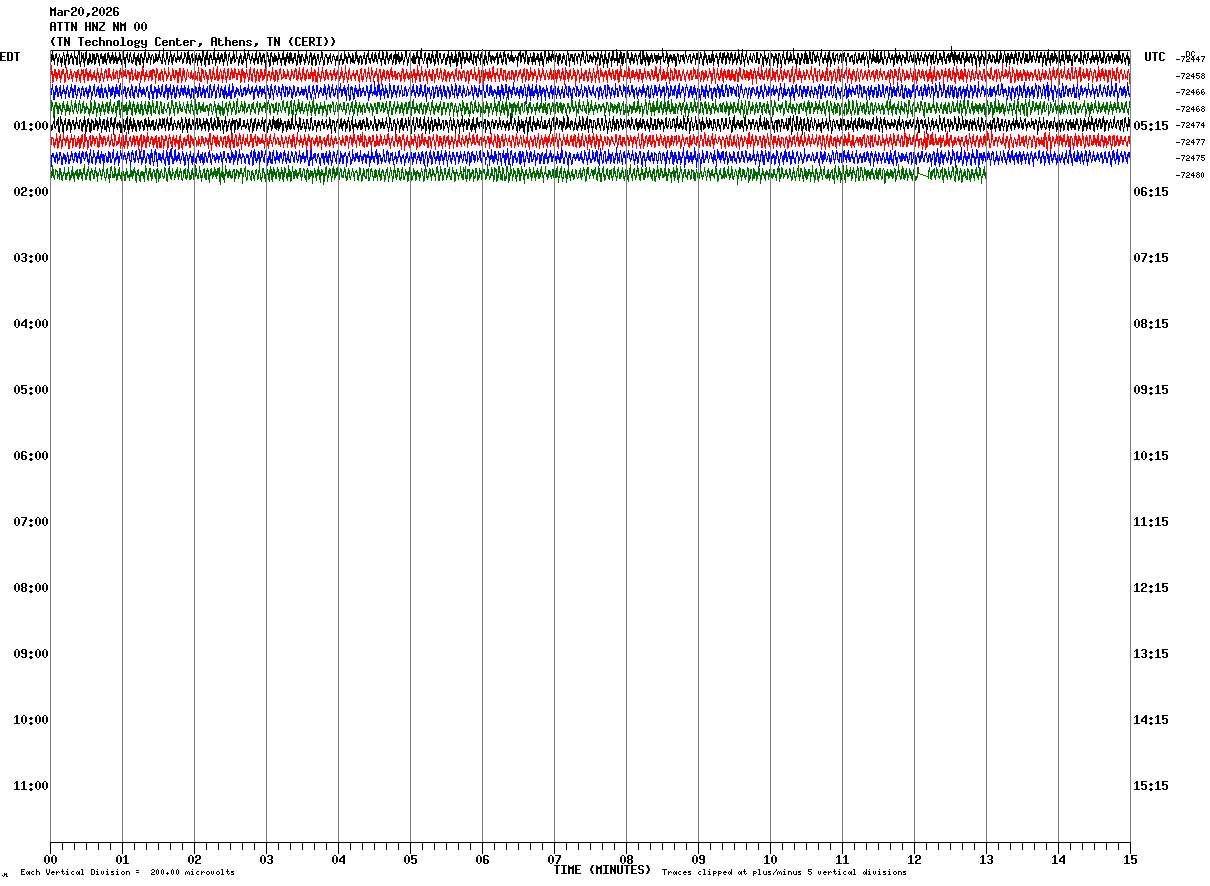The width and height of the screenshot is (1210, 886).
Task: Select the minute 07 axis marker
Action: click(x=554, y=859)
